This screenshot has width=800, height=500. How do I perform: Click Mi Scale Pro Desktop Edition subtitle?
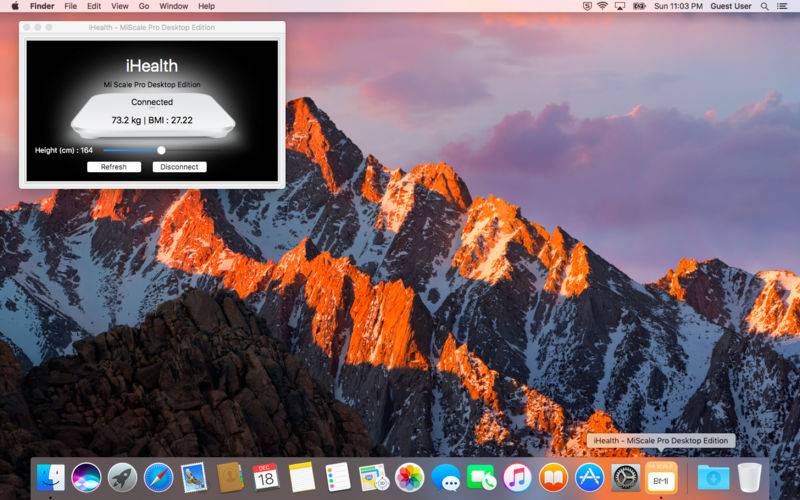(x=152, y=85)
